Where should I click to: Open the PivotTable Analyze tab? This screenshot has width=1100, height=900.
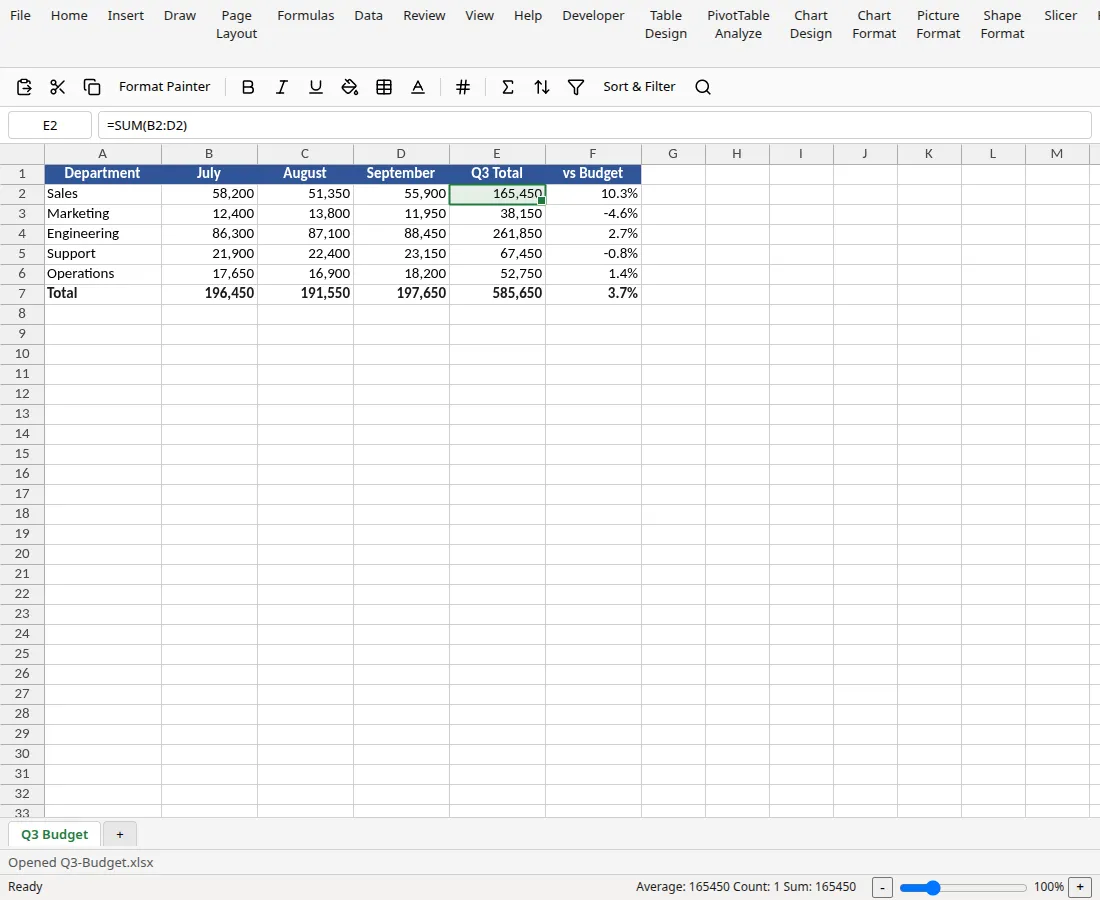coord(738,25)
